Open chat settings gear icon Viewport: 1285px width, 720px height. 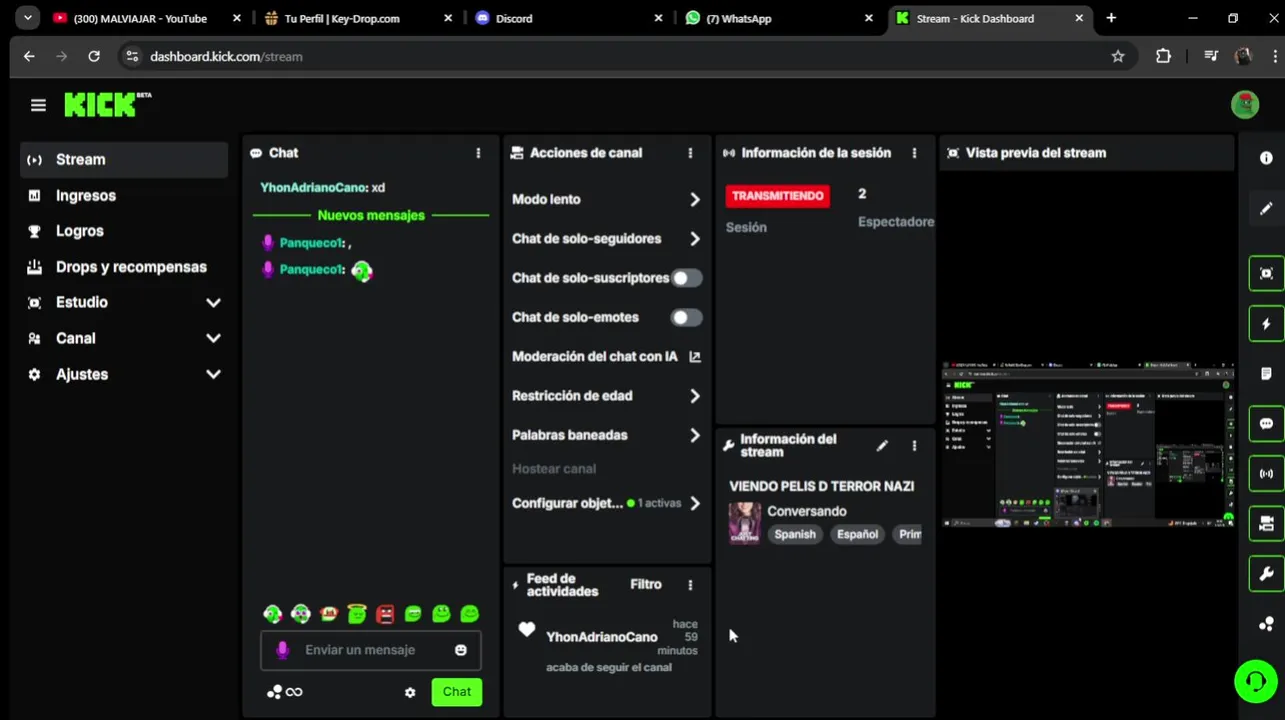[410, 692]
